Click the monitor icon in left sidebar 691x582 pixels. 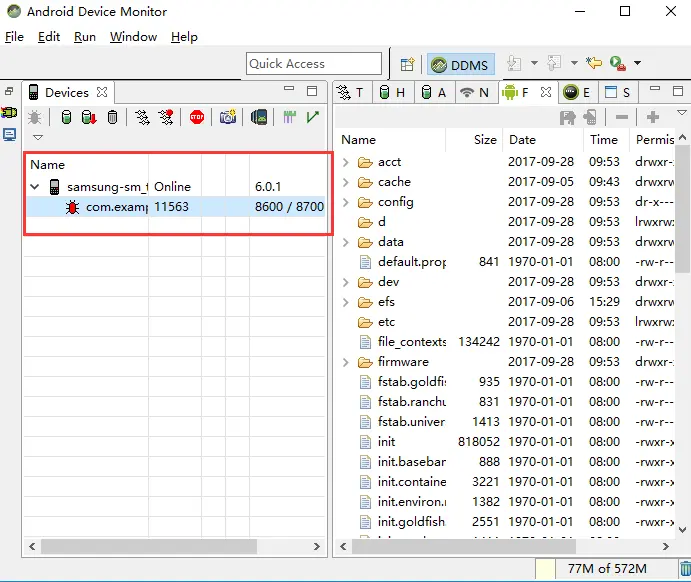[x=9, y=134]
